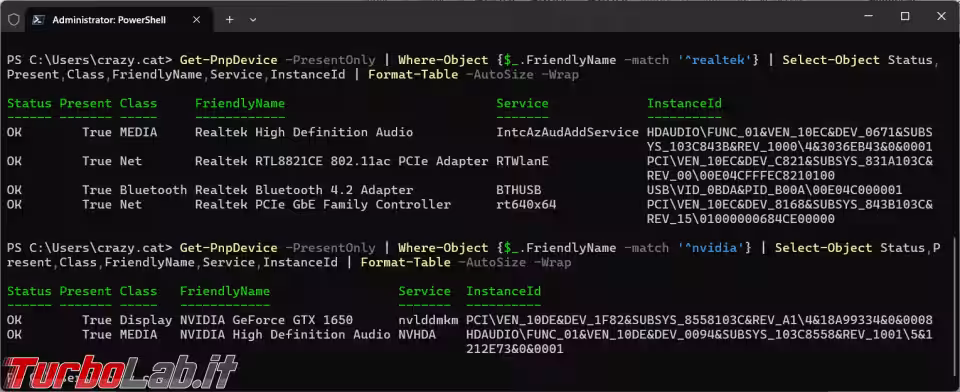Click the shield icon in title bar

[13, 20]
